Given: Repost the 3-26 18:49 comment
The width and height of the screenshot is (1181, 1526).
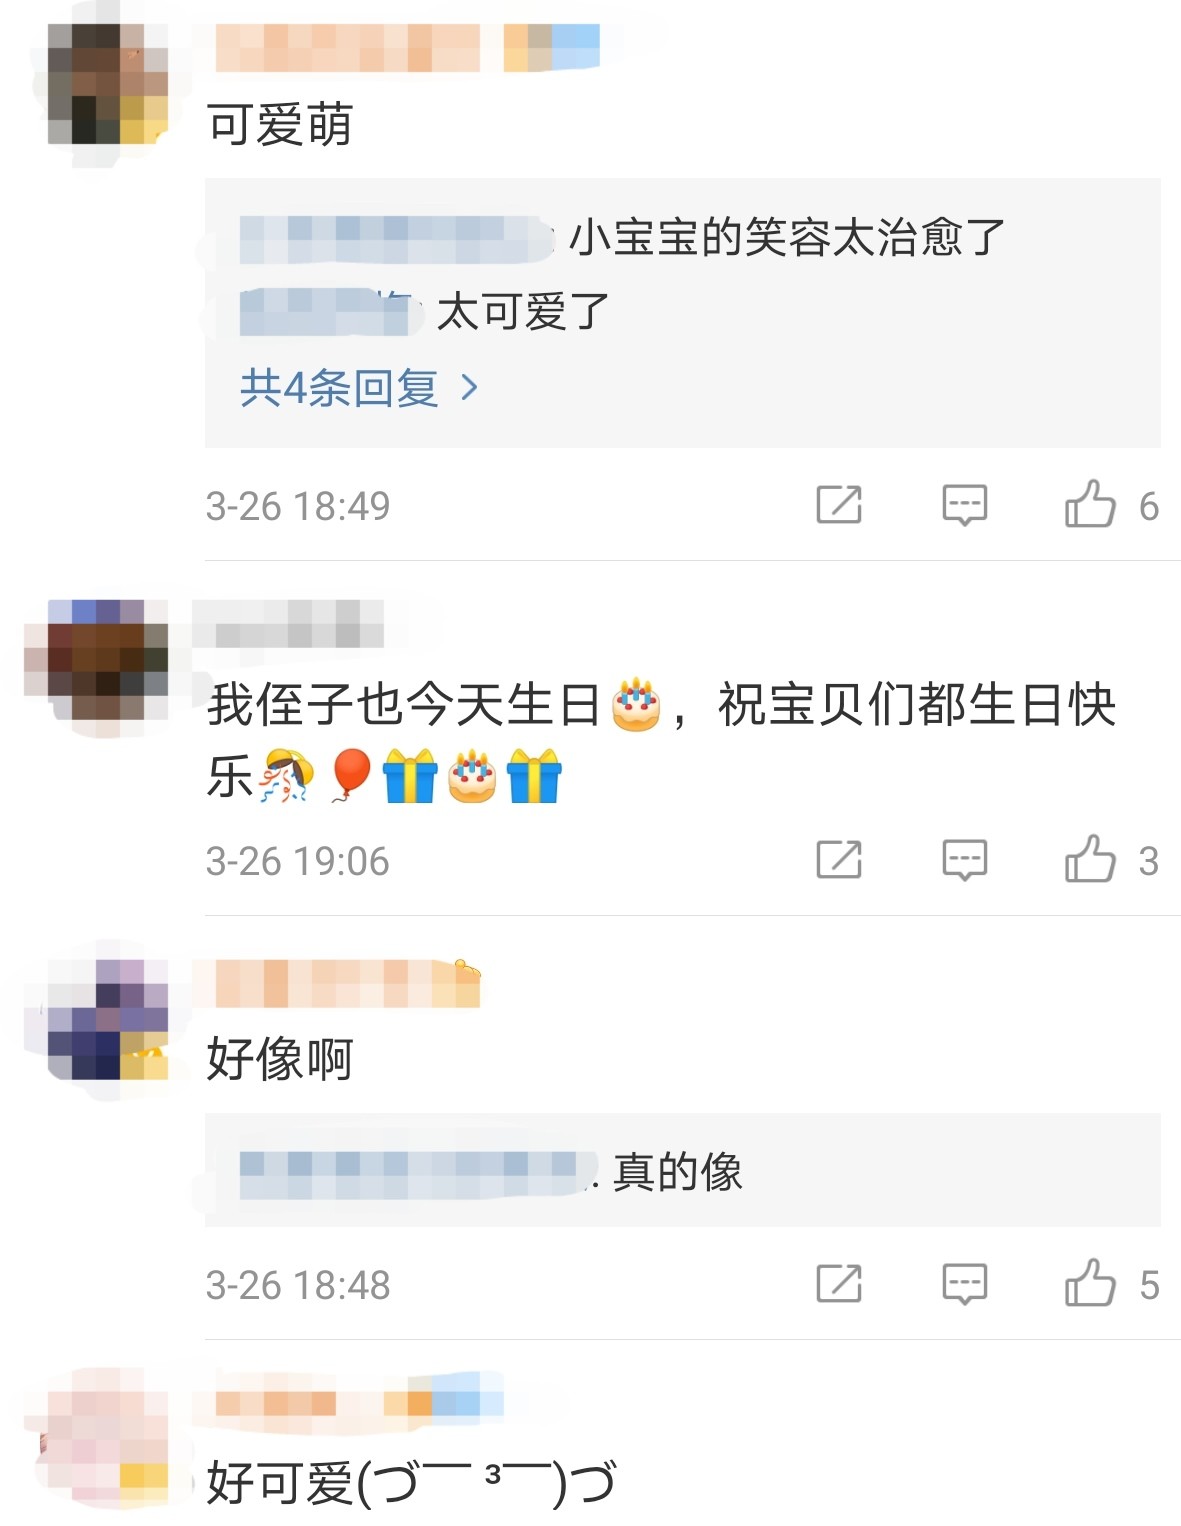Looking at the screenshot, I should pyautogui.click(x=839, y=505).
